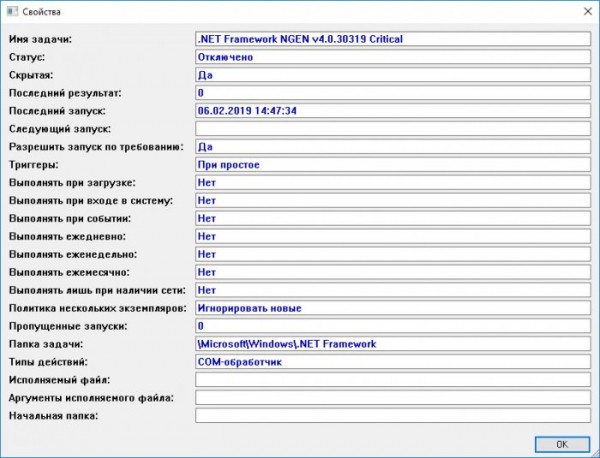The image size is (600, 458).
Task: Click the Пропущенные запуски field
Action: [393, 326]
